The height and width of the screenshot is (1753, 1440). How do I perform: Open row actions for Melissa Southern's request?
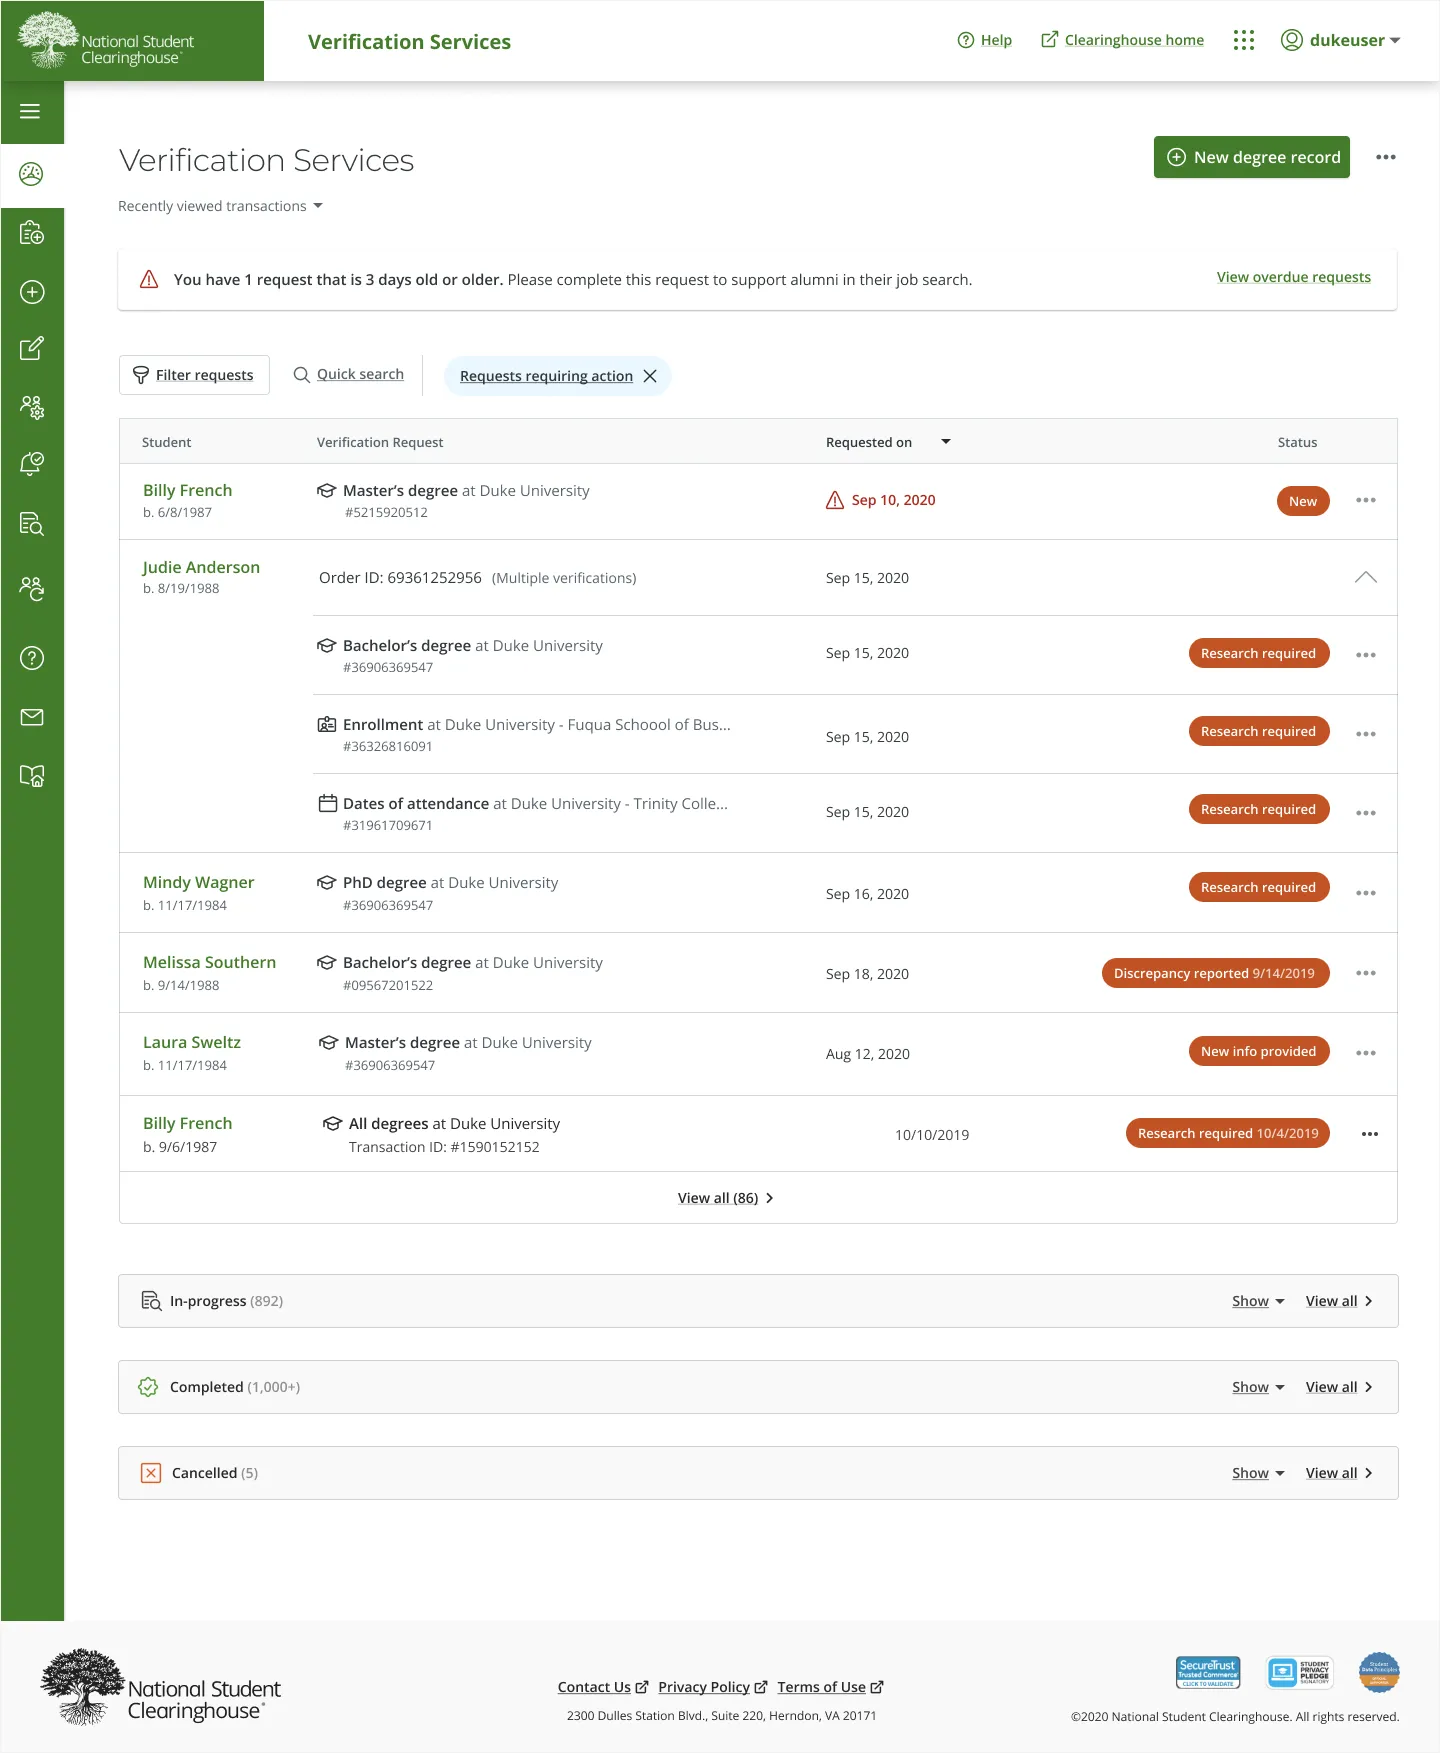coord(1366,973)
